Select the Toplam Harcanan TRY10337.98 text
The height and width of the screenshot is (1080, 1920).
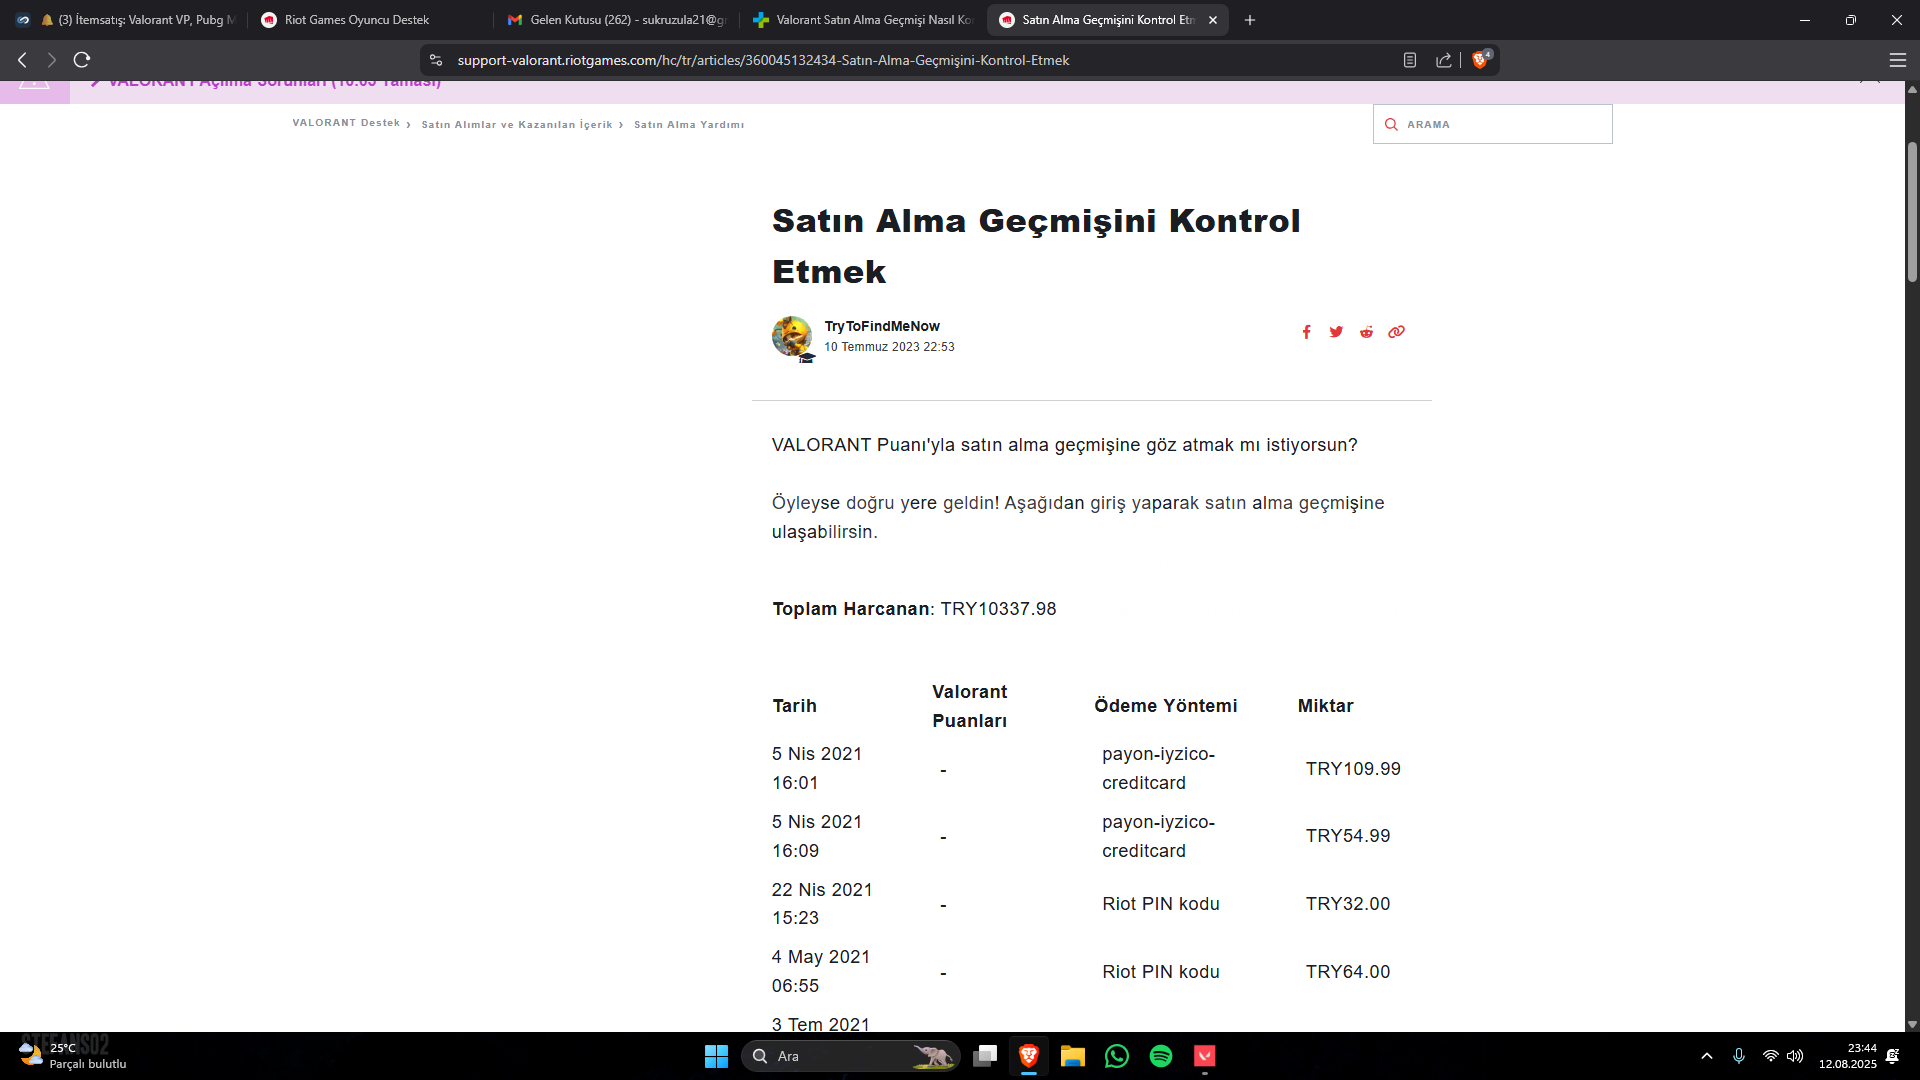pyautogui.click(x=914, y=609)
